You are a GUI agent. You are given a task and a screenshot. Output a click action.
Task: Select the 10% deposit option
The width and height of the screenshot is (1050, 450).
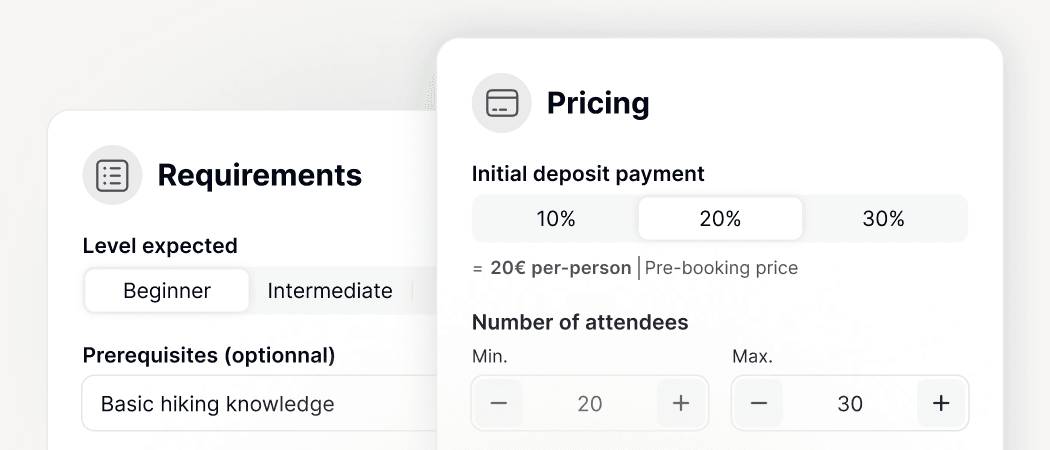pyautogui.click(x=555, y=218)
